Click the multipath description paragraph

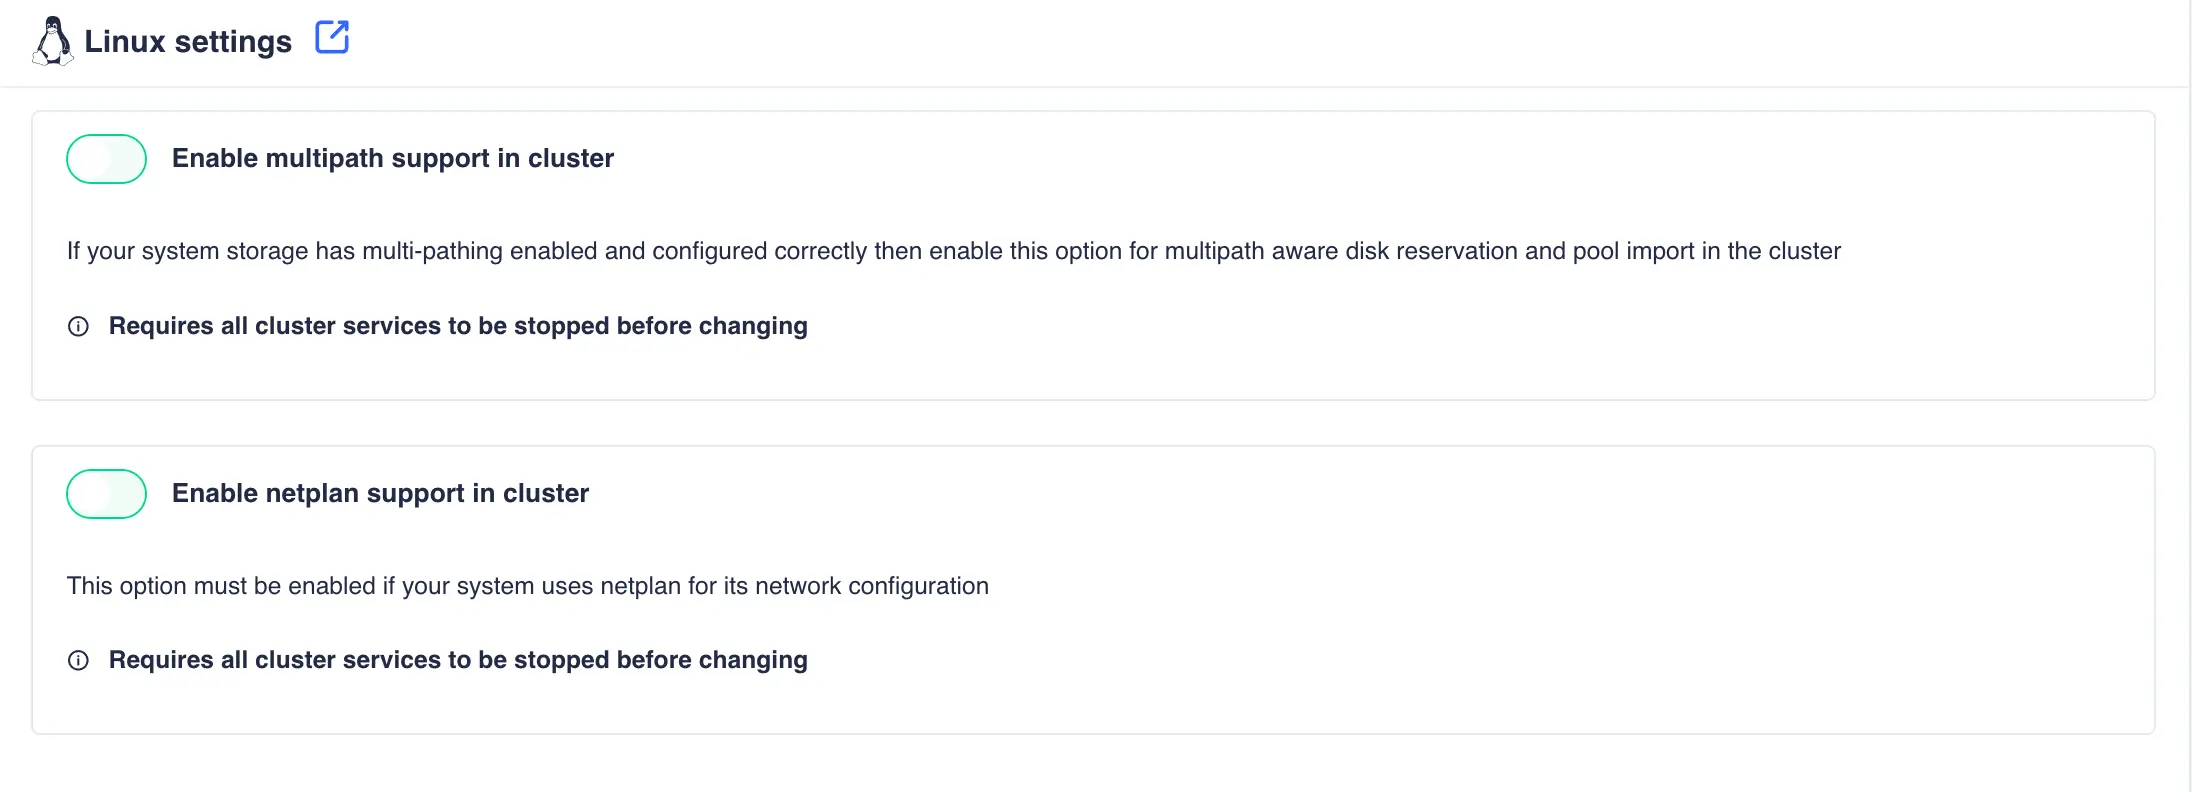tap(953, 251)
